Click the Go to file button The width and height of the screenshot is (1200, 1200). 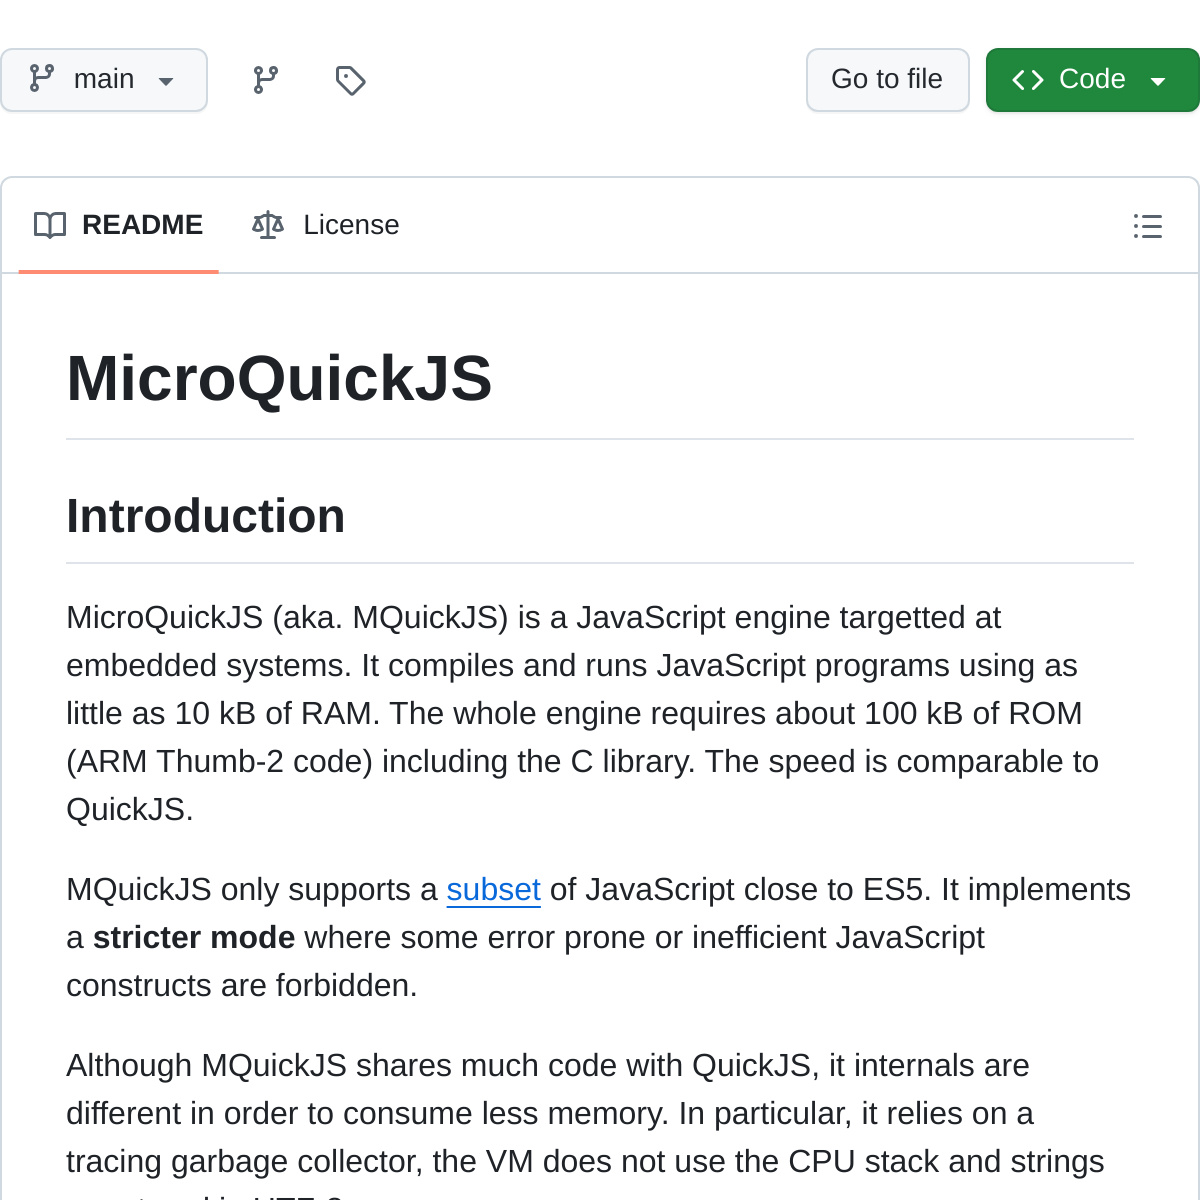pos(887,79)
